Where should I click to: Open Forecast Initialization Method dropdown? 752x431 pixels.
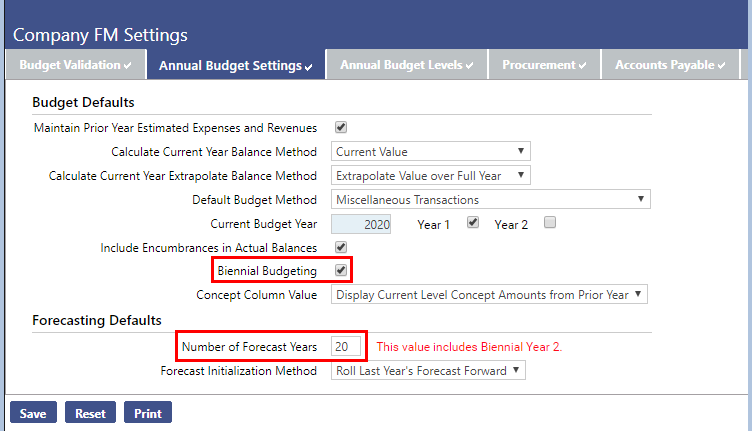coord(428,370)
